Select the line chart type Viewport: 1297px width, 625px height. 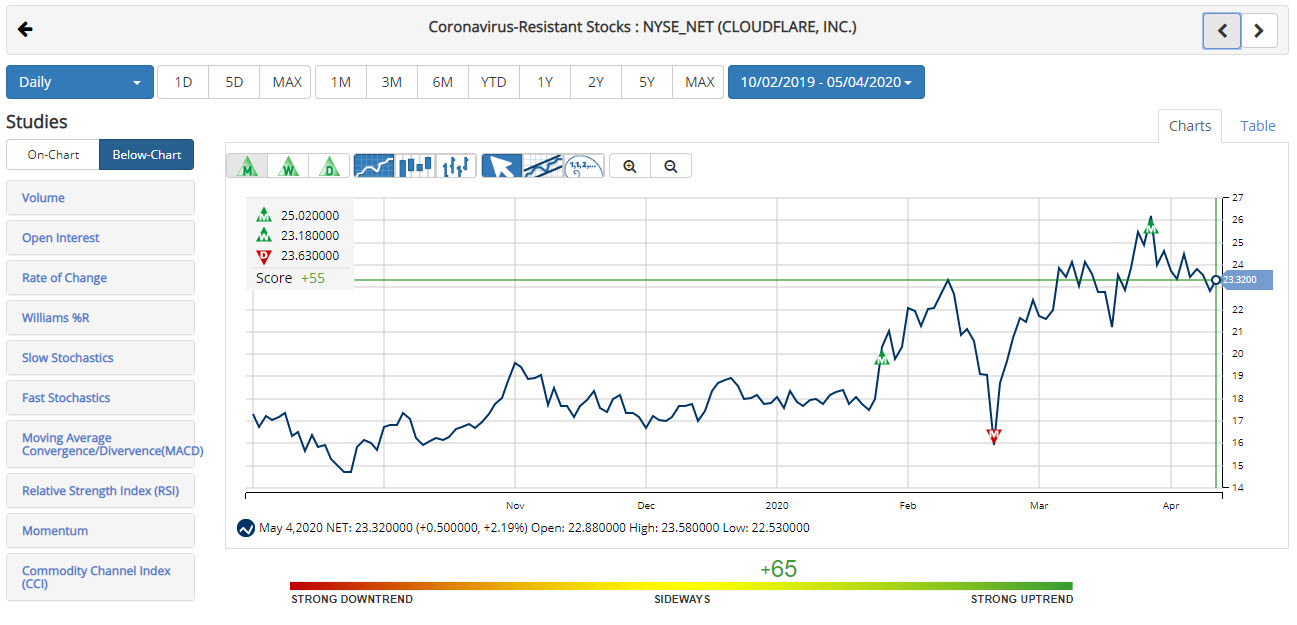[374, 166]
